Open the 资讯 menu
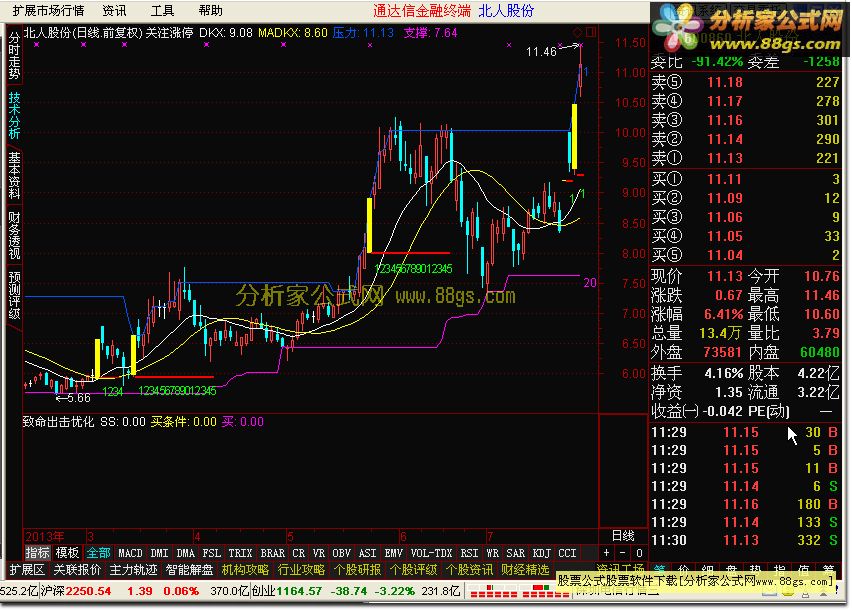This screenshot has width=852, height=610. pyautogui.click(x=114, y=10)
